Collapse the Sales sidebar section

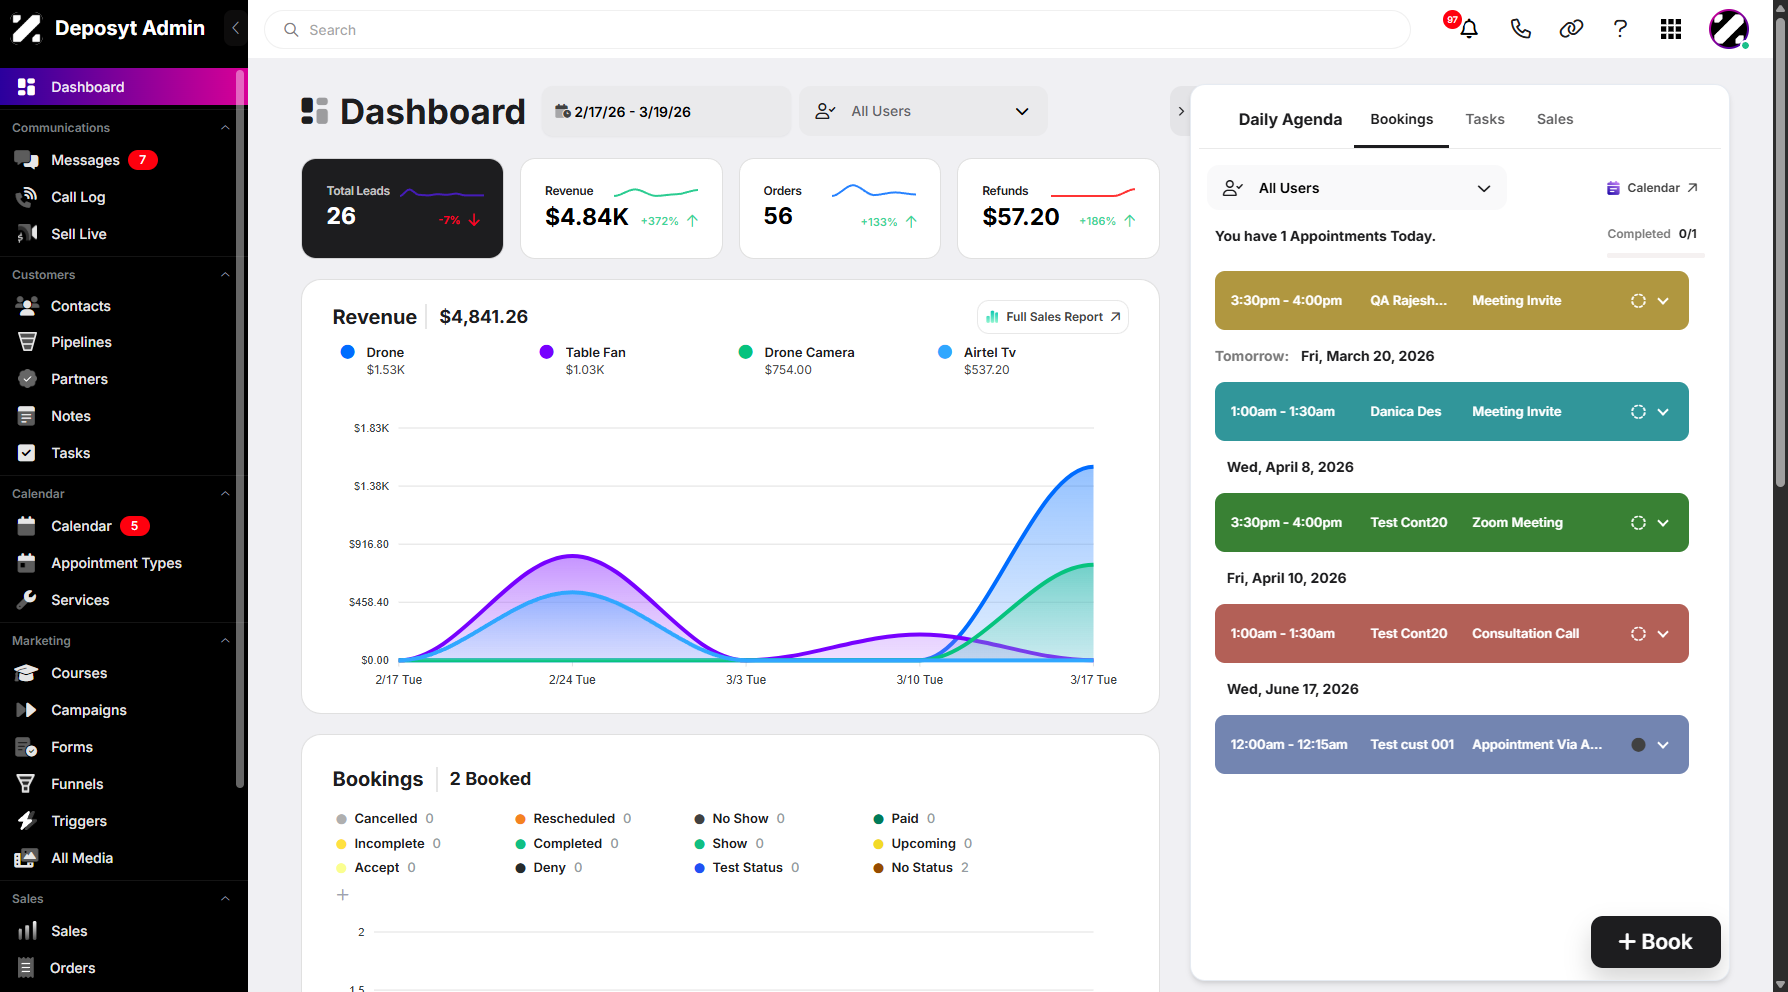coord(225,899)
